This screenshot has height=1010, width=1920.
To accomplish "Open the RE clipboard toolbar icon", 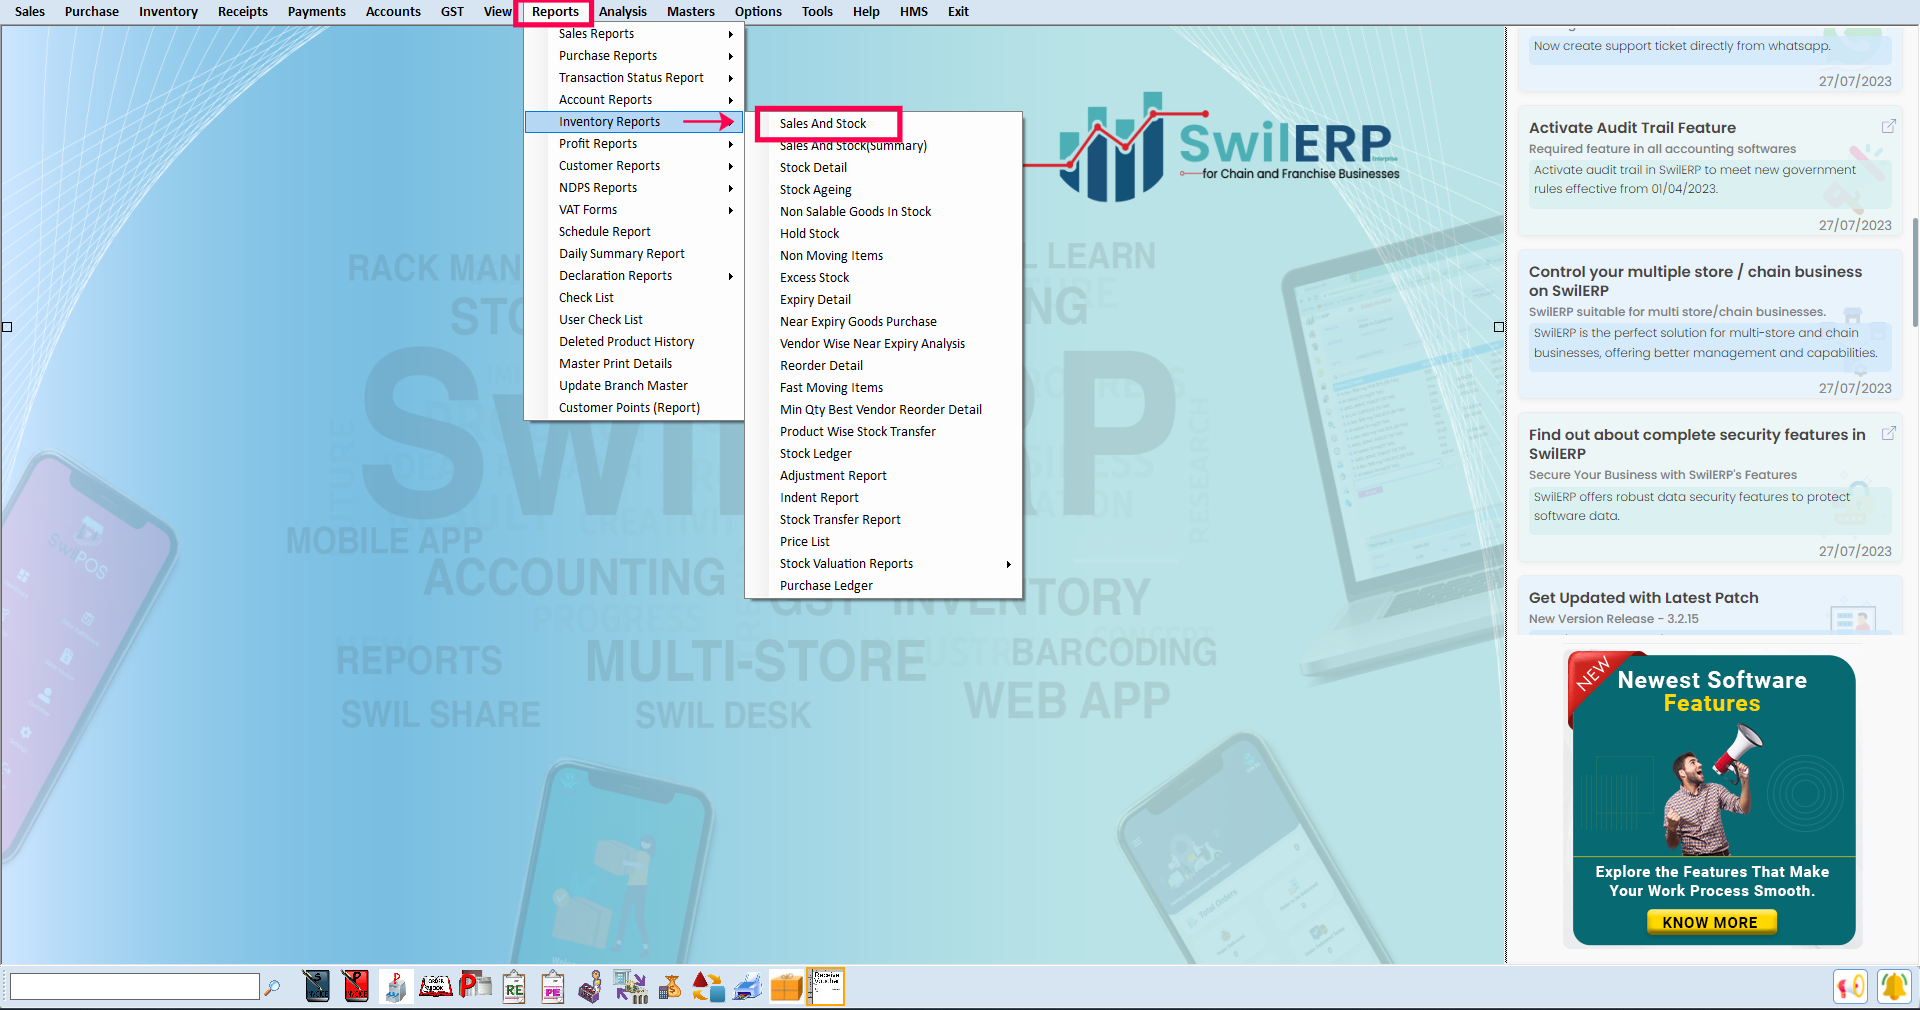I will pos(514,987).
